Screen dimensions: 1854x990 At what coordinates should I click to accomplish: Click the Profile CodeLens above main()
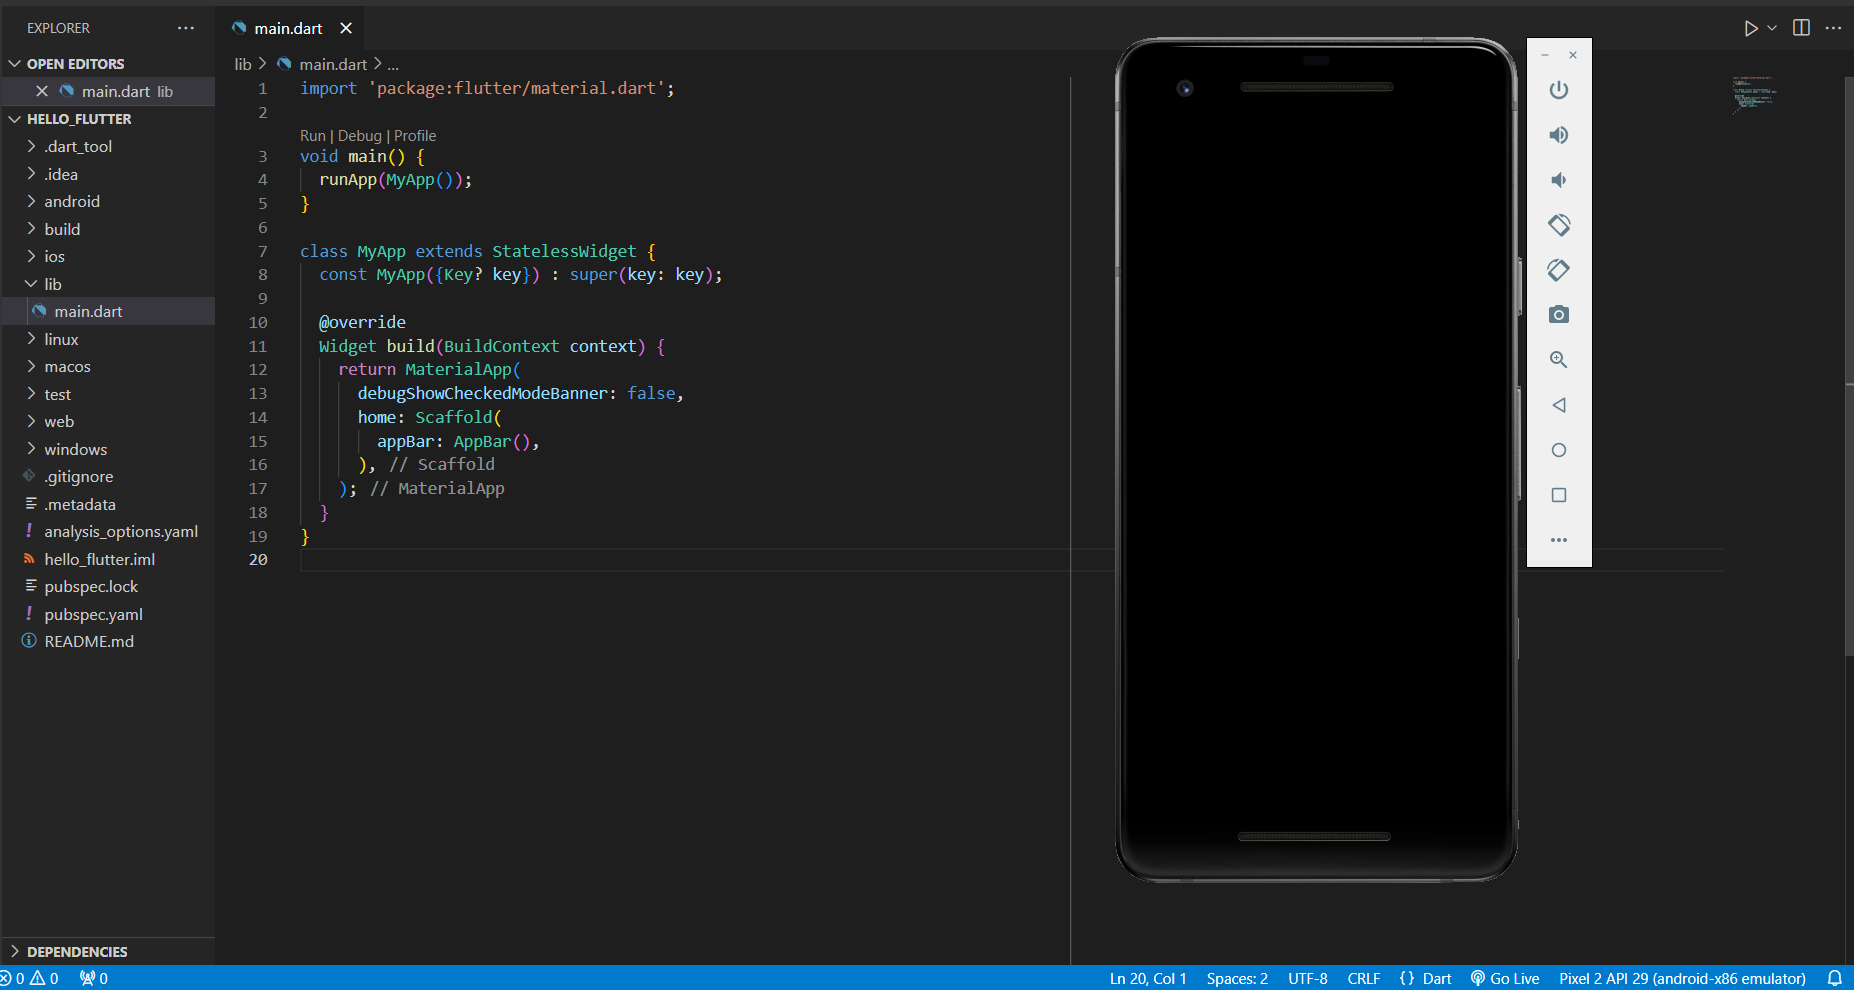415,136
